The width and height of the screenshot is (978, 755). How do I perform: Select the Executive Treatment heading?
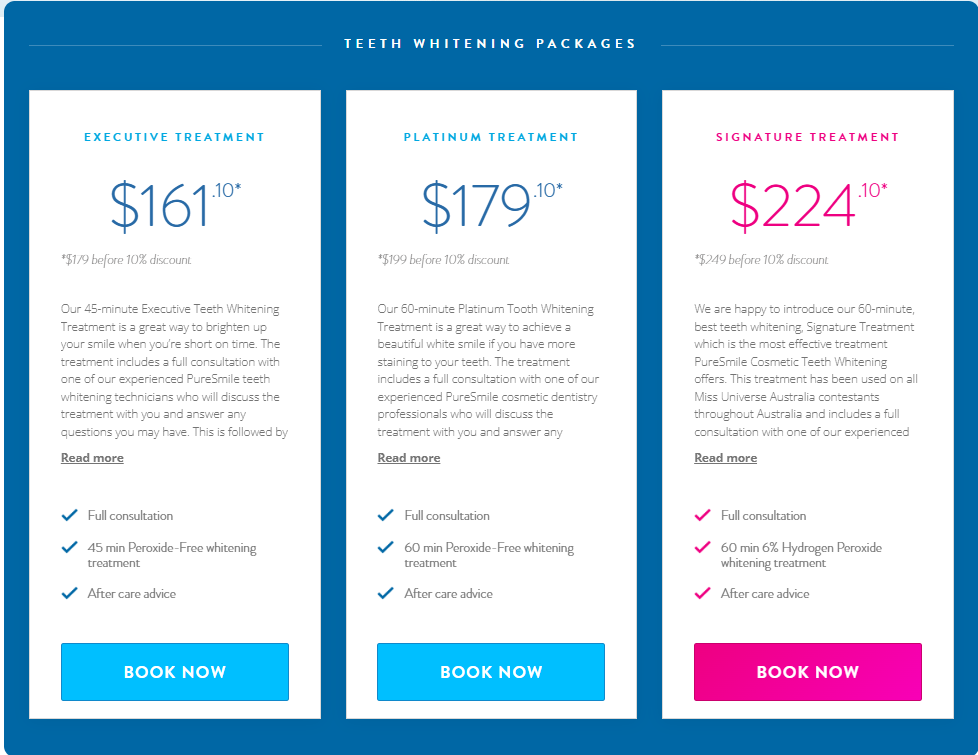[174, 137]
